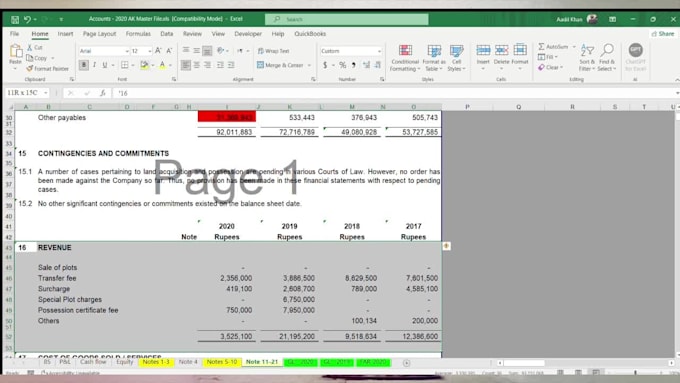Switch to the Page Layout tab
This screenshot has height=383, width=680.
click(x=99, y=33)
